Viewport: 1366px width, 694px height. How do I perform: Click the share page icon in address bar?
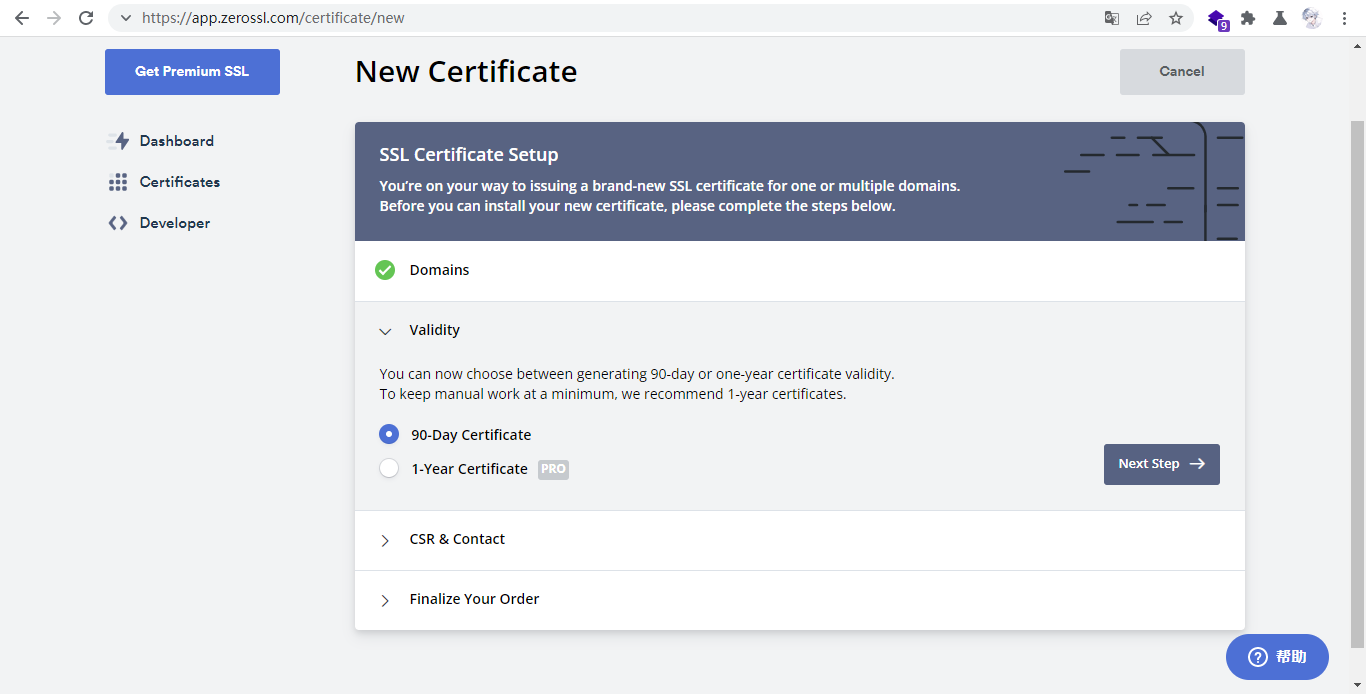(1144, 18)
